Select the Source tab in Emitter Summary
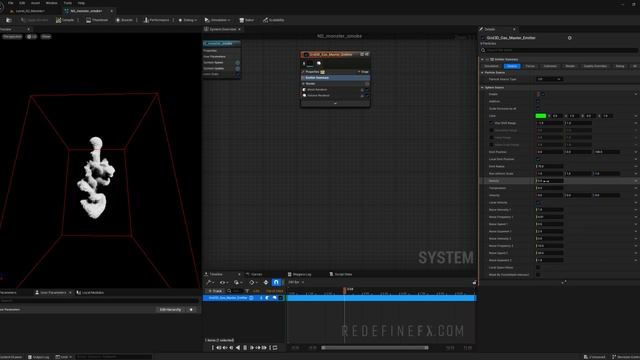The image size is (640, 360). (x=512, y=66)
